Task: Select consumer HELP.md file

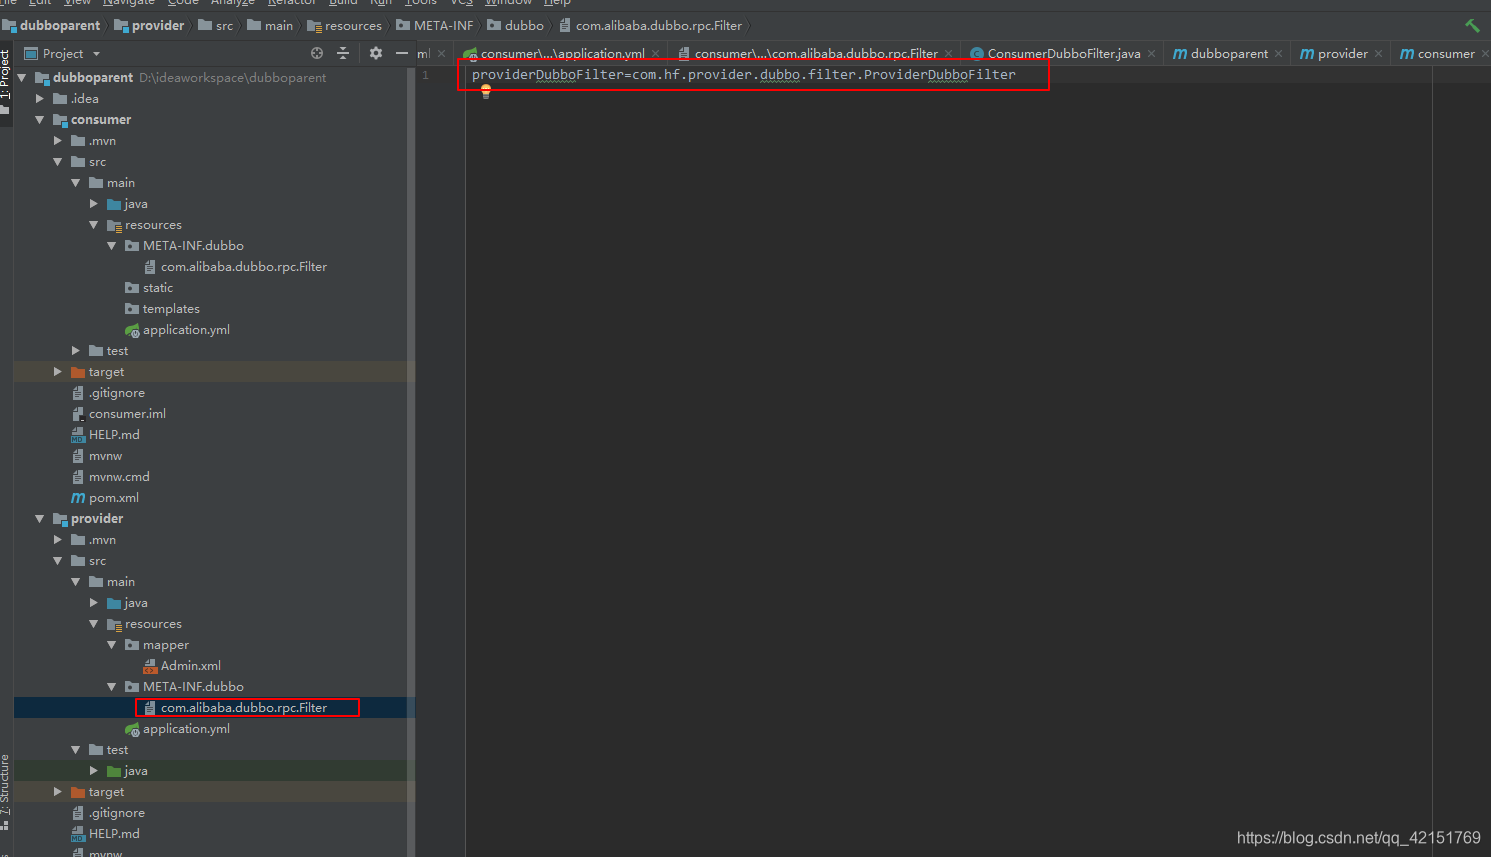Action: coord(114,434)
